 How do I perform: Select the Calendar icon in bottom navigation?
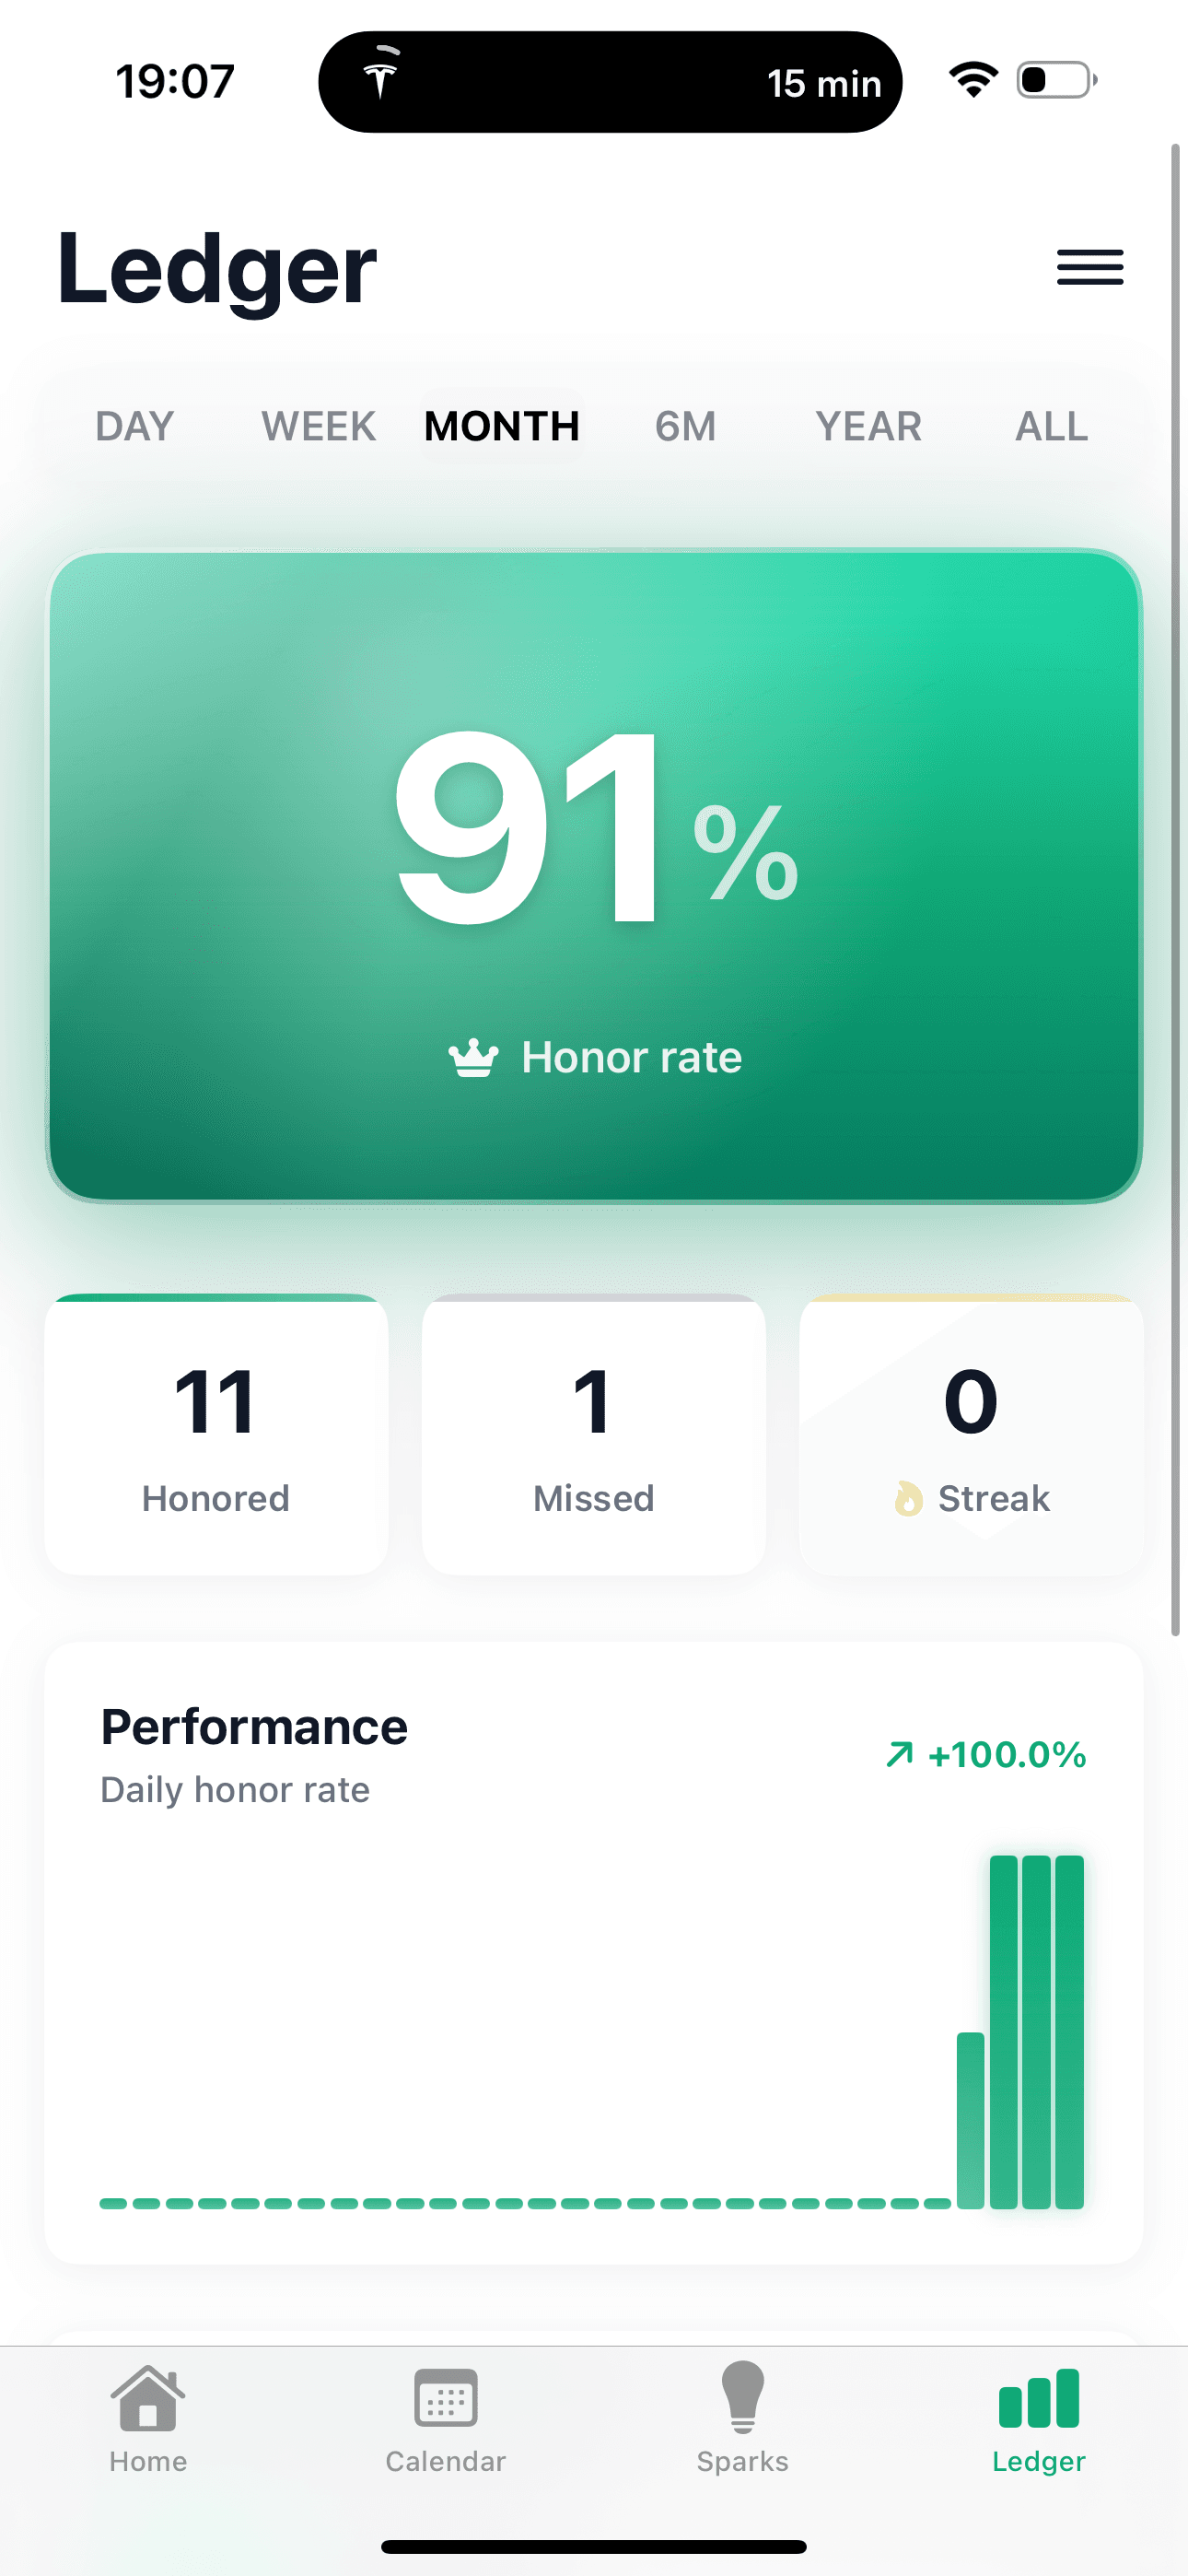pos(445,2400)
